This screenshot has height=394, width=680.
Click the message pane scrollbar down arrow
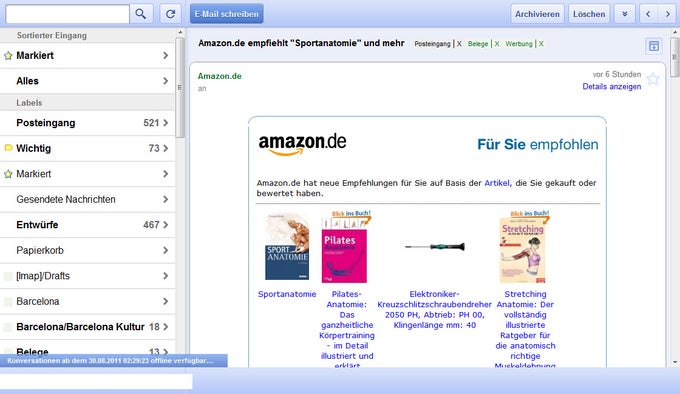tap(674, 362)
